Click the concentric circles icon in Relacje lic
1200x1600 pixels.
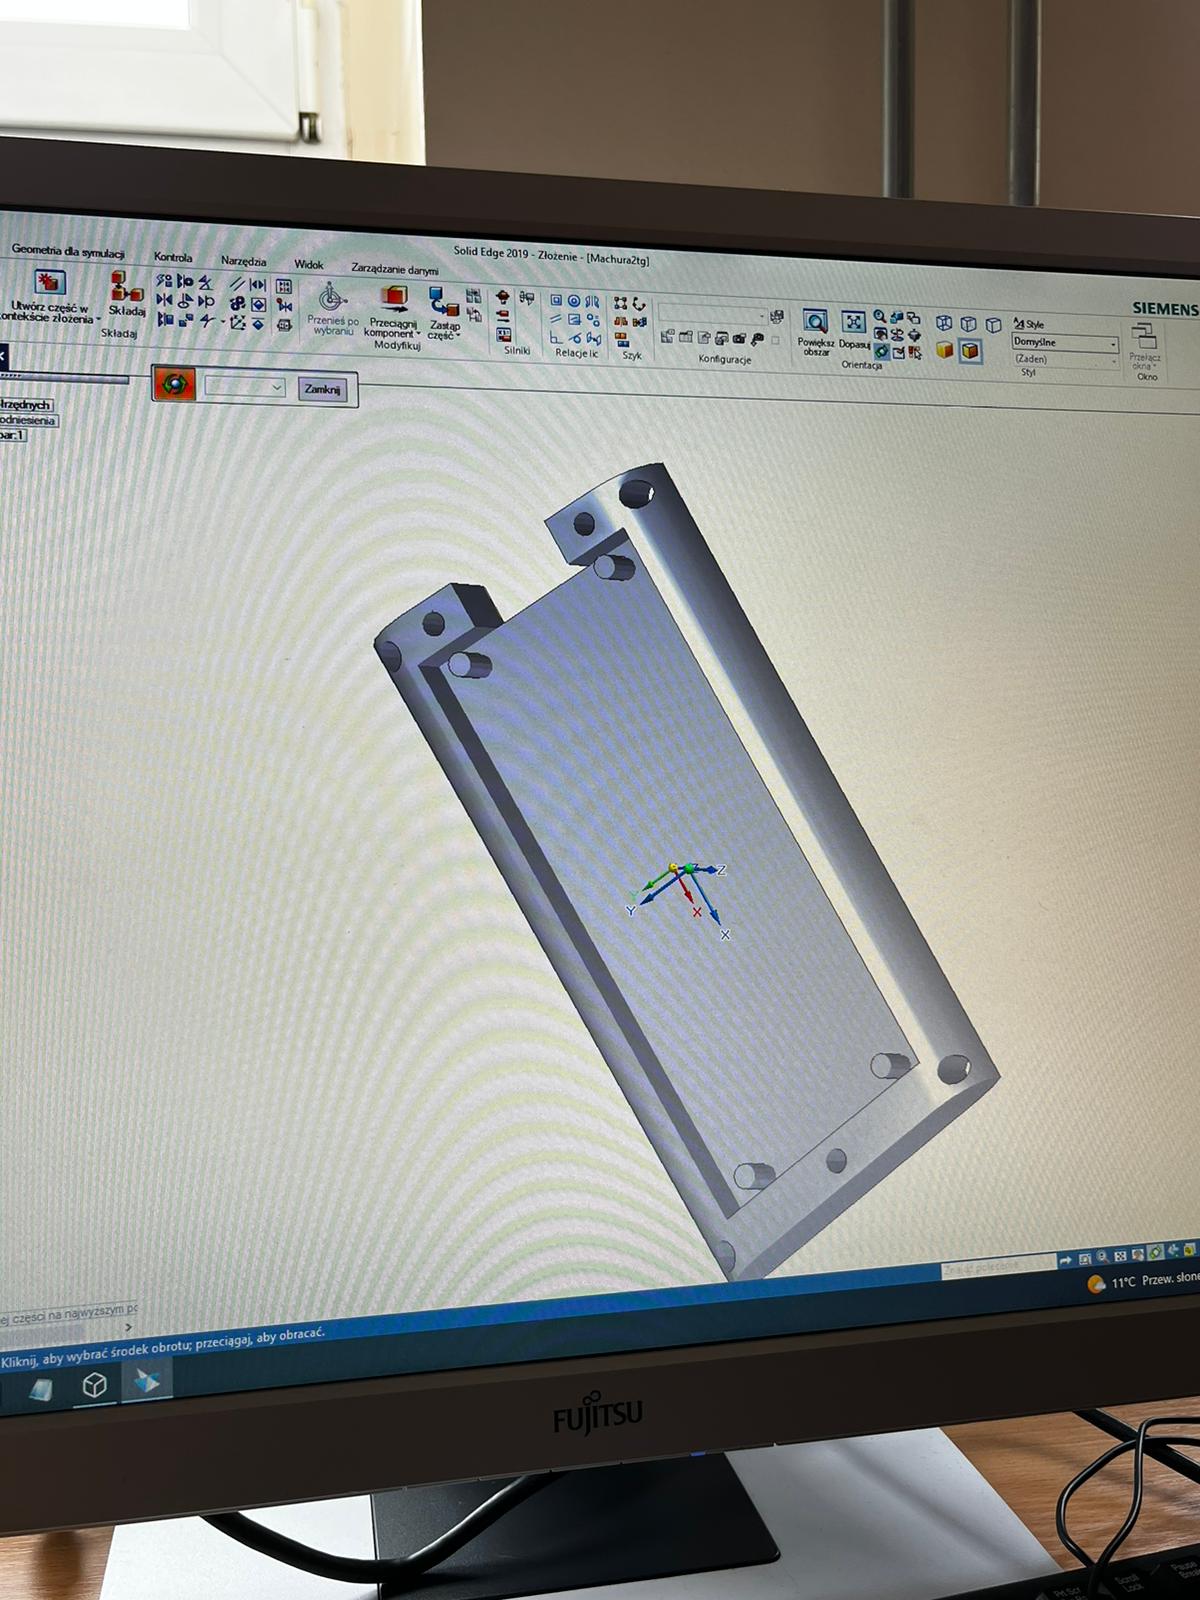pyautogui.click(x=574, y=301)
